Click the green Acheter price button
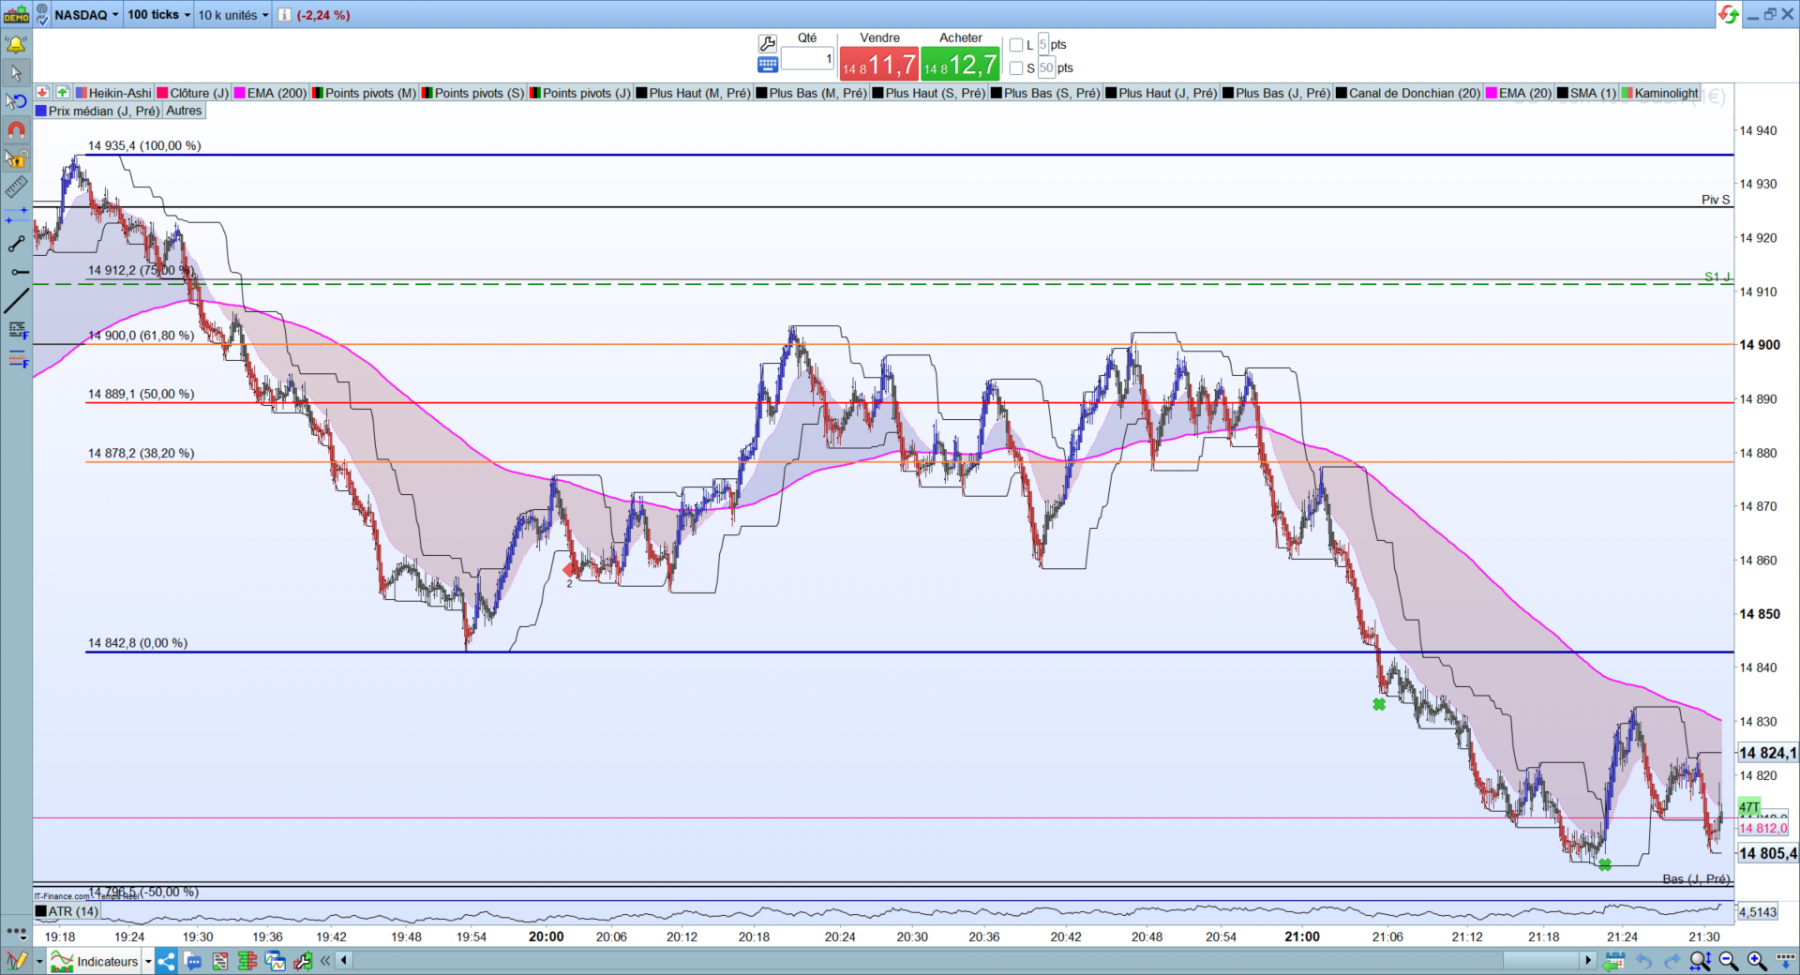The image size is (1800, 975). click(x=960, y=65)
